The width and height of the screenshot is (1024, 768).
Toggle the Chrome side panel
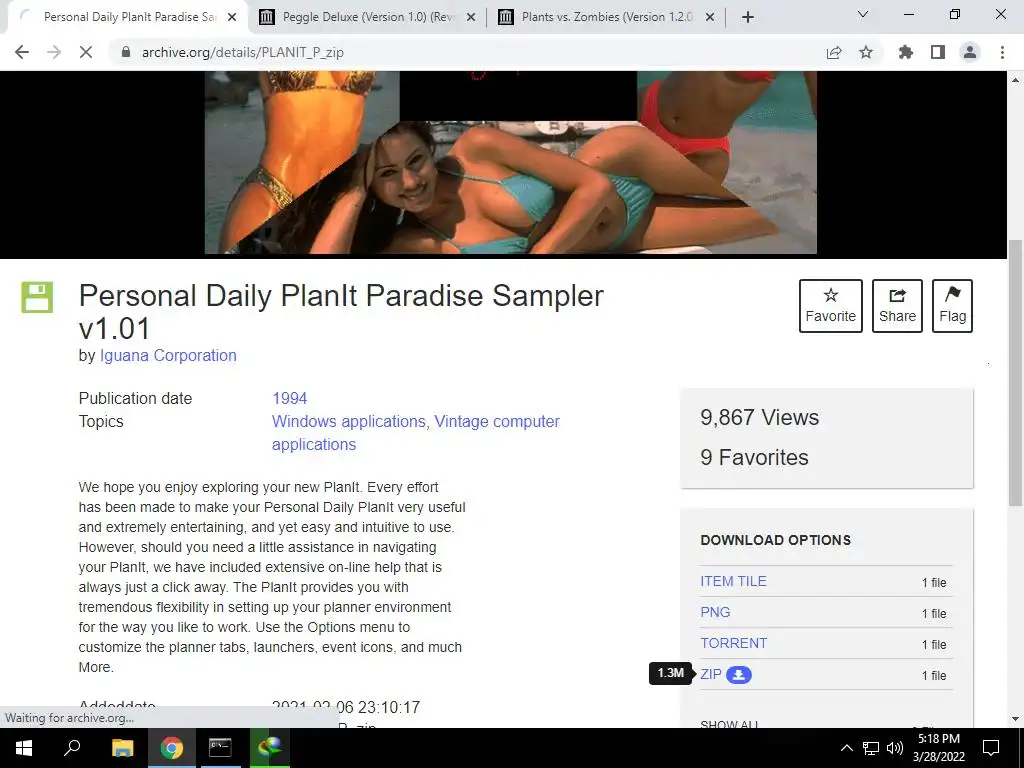938,52
